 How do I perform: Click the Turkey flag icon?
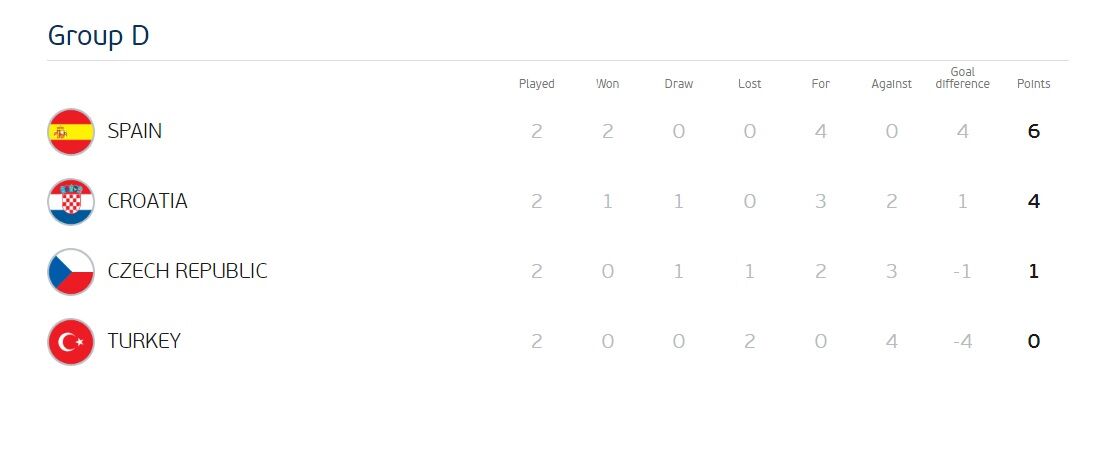pos(71,342)
